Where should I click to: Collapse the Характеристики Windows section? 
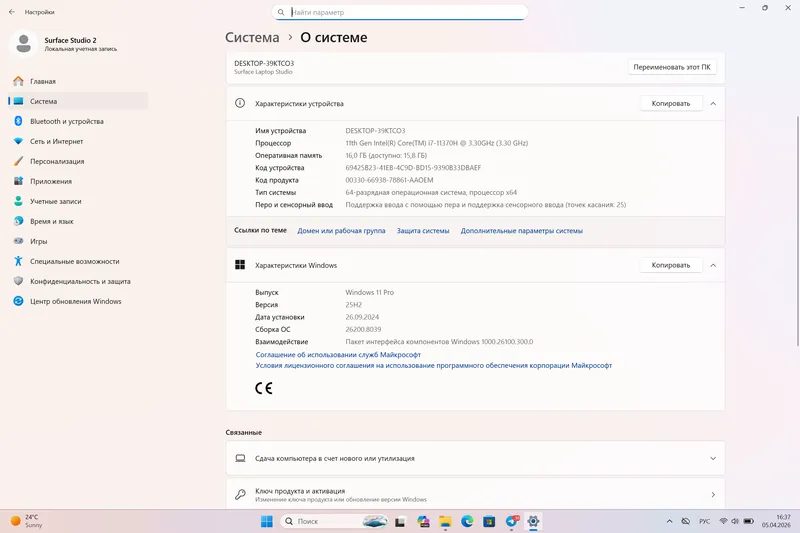click(x=713, y=265)
